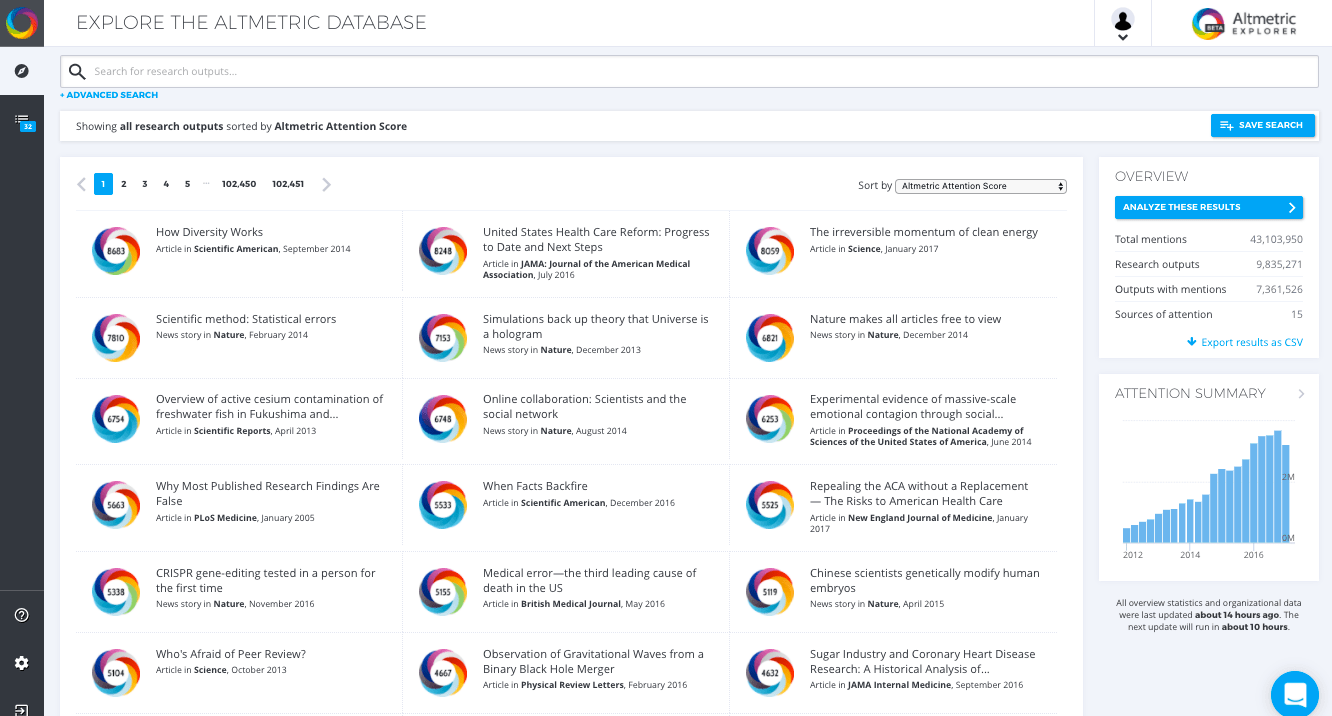This screenshot has width=1332, height=716.
Task: Open the Advanced Search link
Action: coord(109,95)
